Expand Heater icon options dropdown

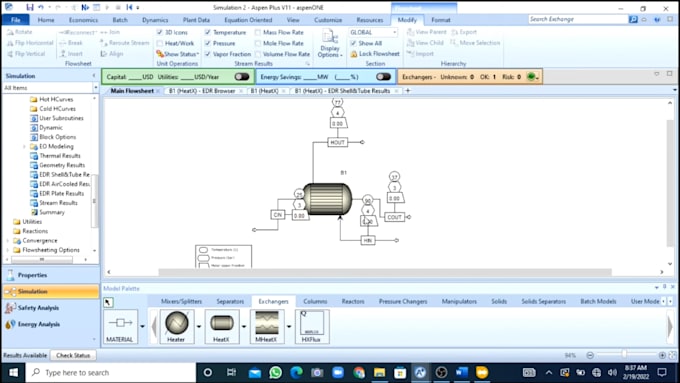(x=199, y=326)
